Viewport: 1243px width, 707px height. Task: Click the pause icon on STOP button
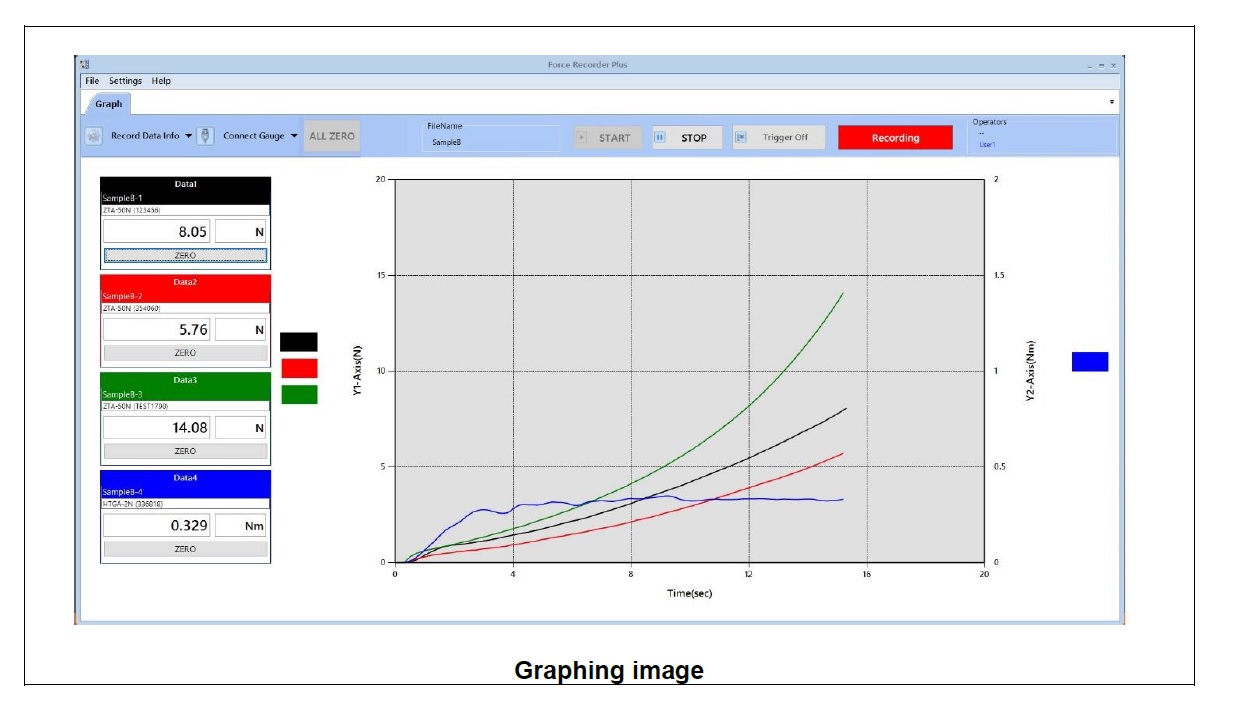pyautogui.click(x=660, y=138)
